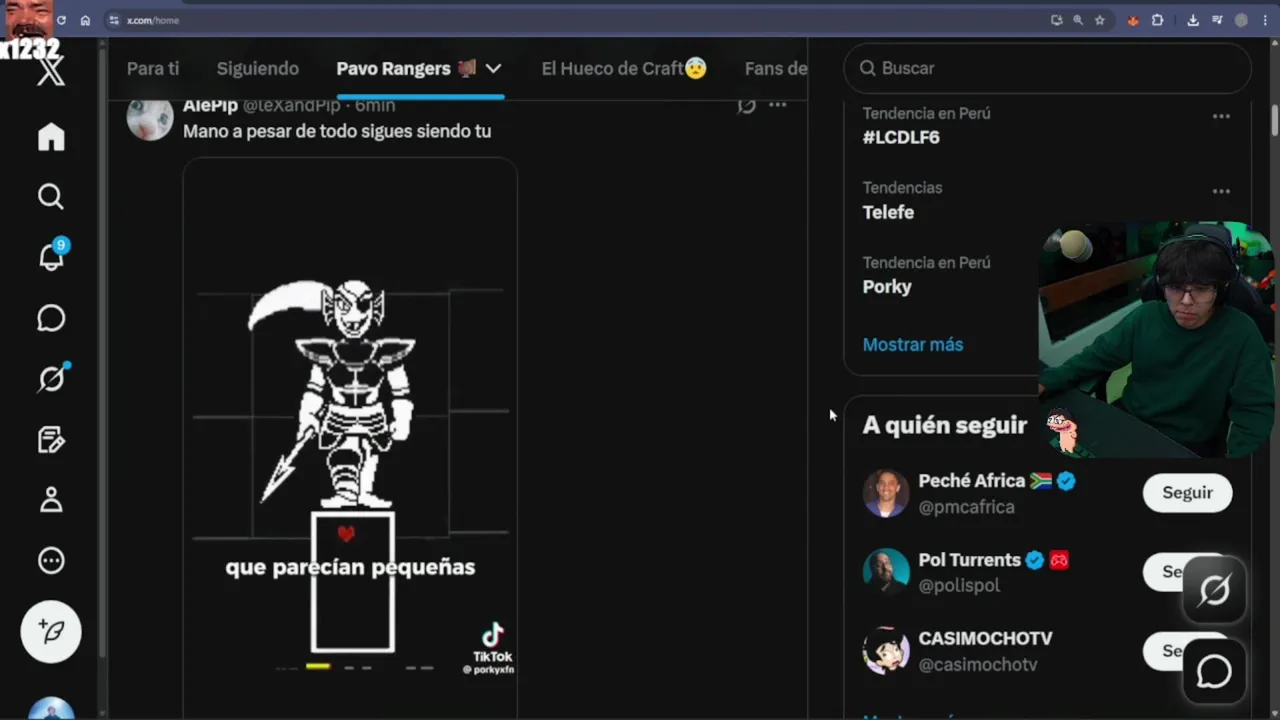Go to Home via the house icon
This screenshot has width=1280, height=720.
(51, 136)
